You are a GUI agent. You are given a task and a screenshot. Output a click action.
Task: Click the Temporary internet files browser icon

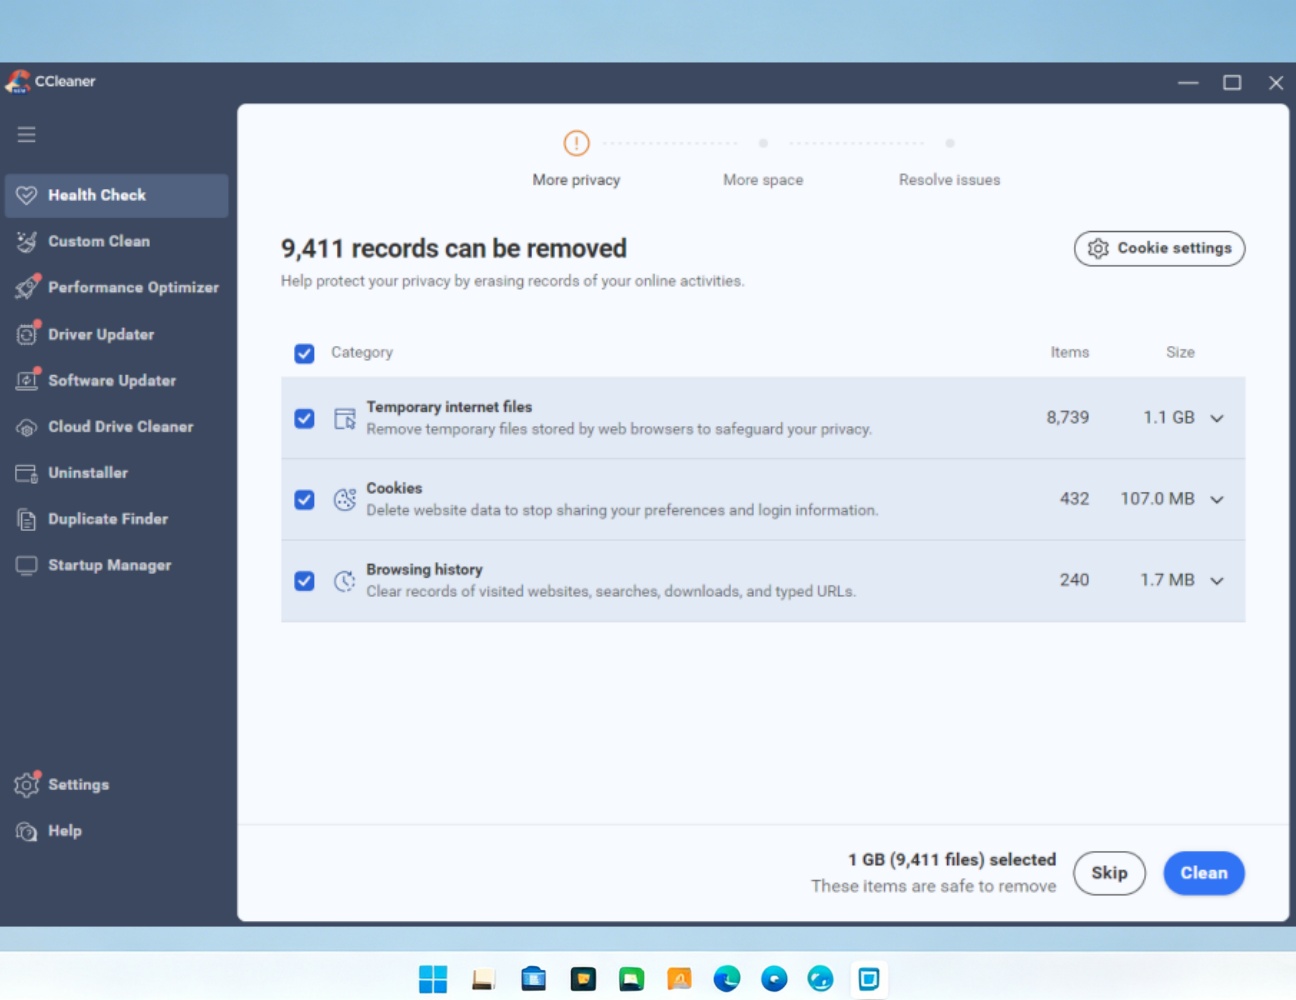(x=345, y=418)
